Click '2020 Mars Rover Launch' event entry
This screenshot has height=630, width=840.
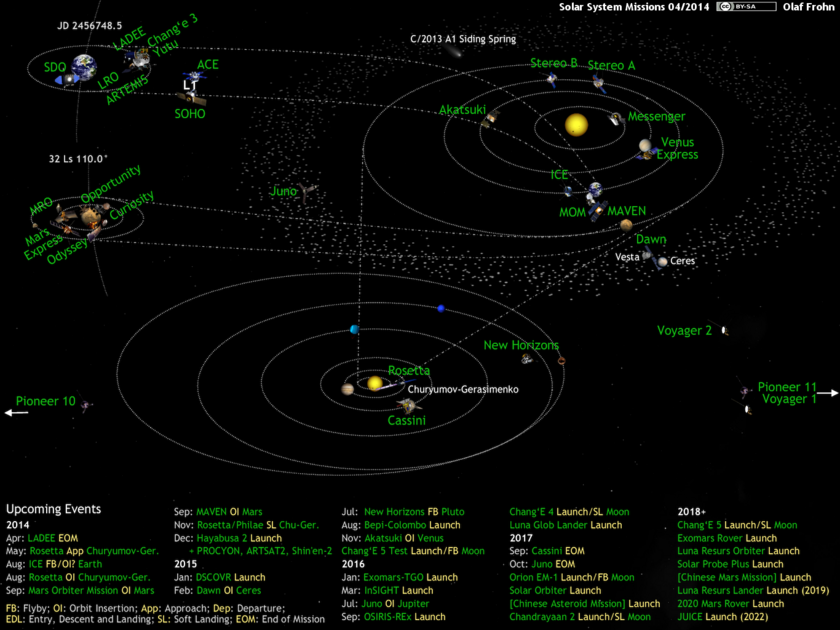coord(731,604)
